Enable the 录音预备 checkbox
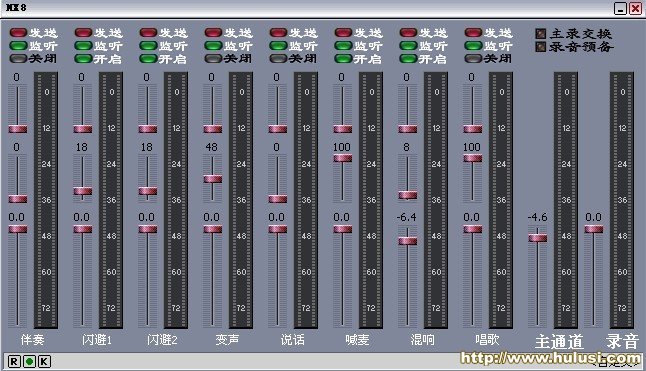 (541, 47)
